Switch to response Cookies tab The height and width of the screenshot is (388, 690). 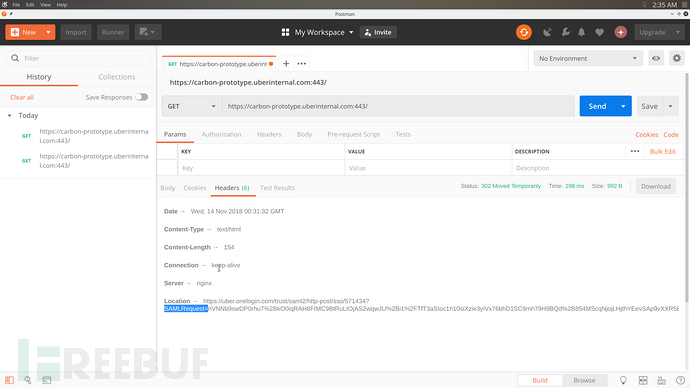click(x=195, y=188)
